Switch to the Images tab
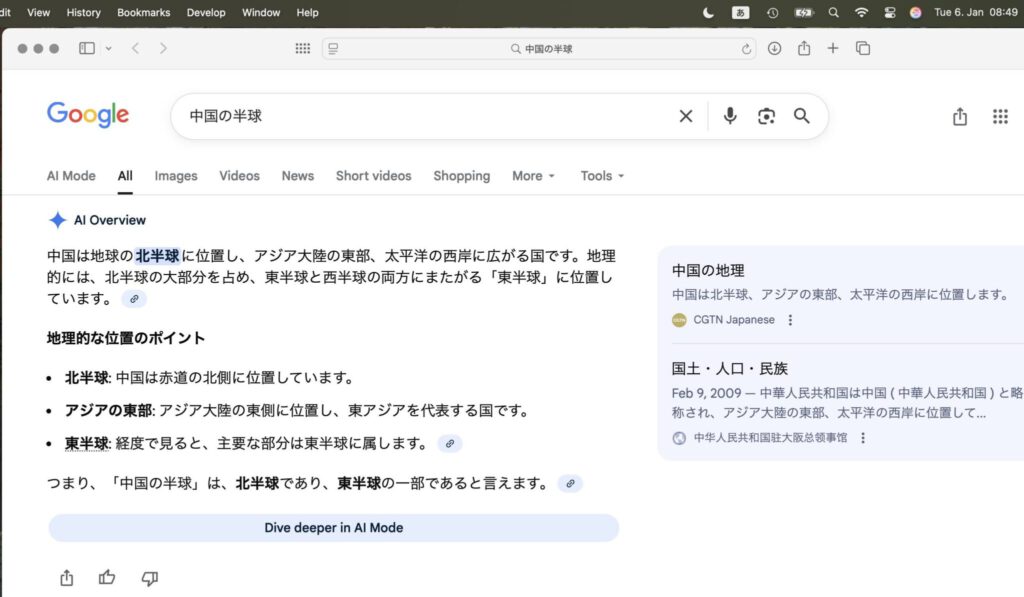The image size is (1024, 597). (176, 176)
